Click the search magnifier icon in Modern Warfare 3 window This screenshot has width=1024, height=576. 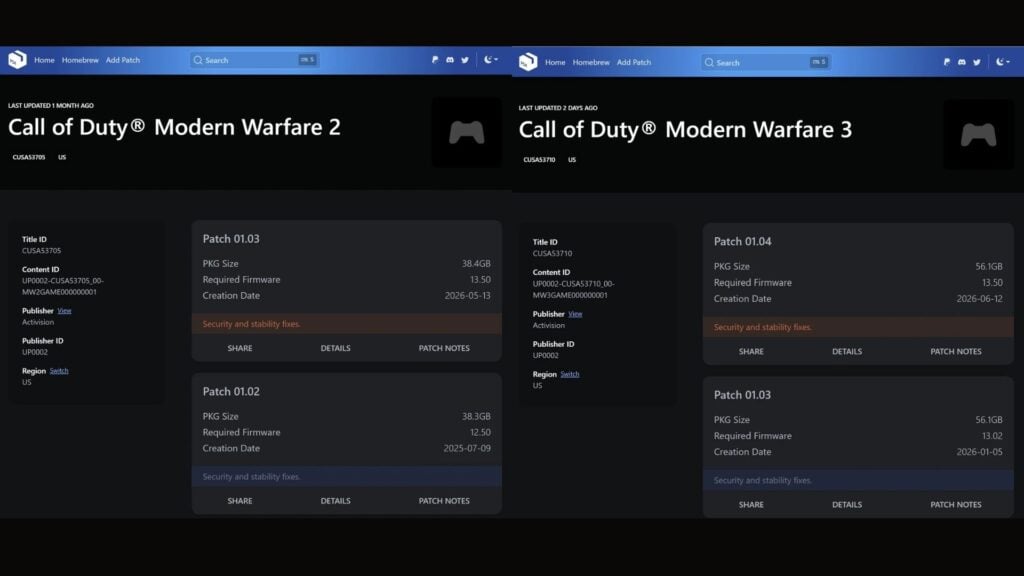pos(709,63)
